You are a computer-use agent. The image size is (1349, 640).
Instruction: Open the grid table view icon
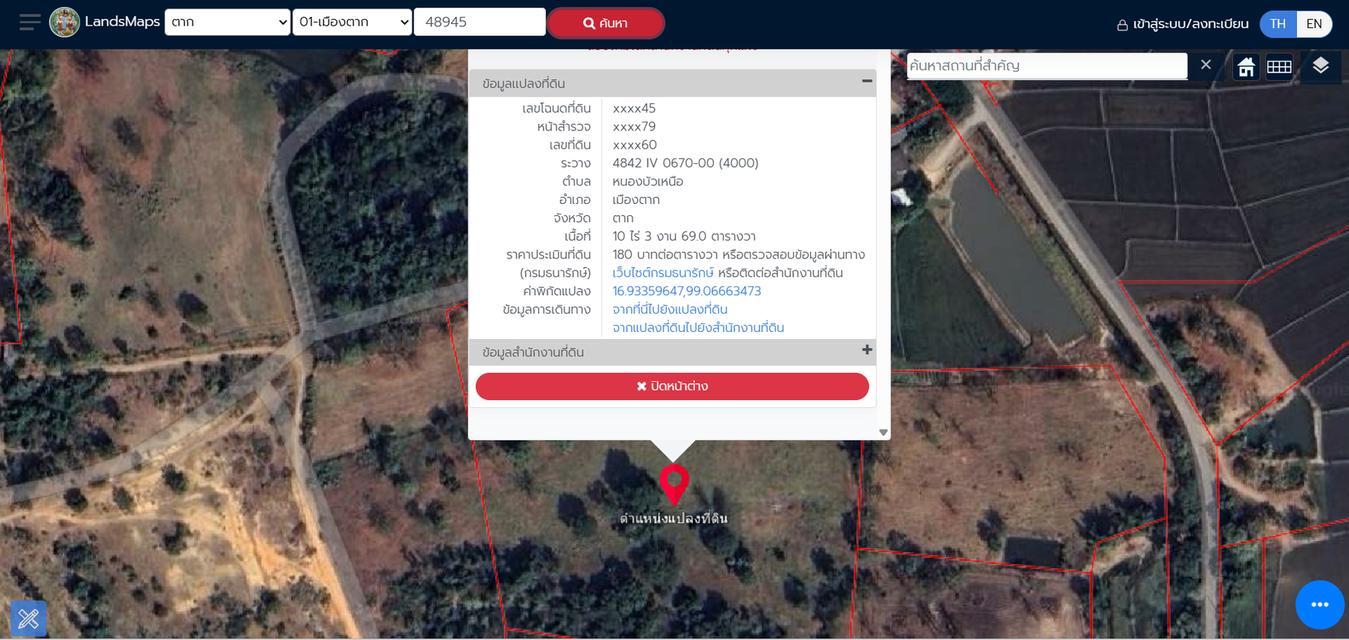point(1279,67)
